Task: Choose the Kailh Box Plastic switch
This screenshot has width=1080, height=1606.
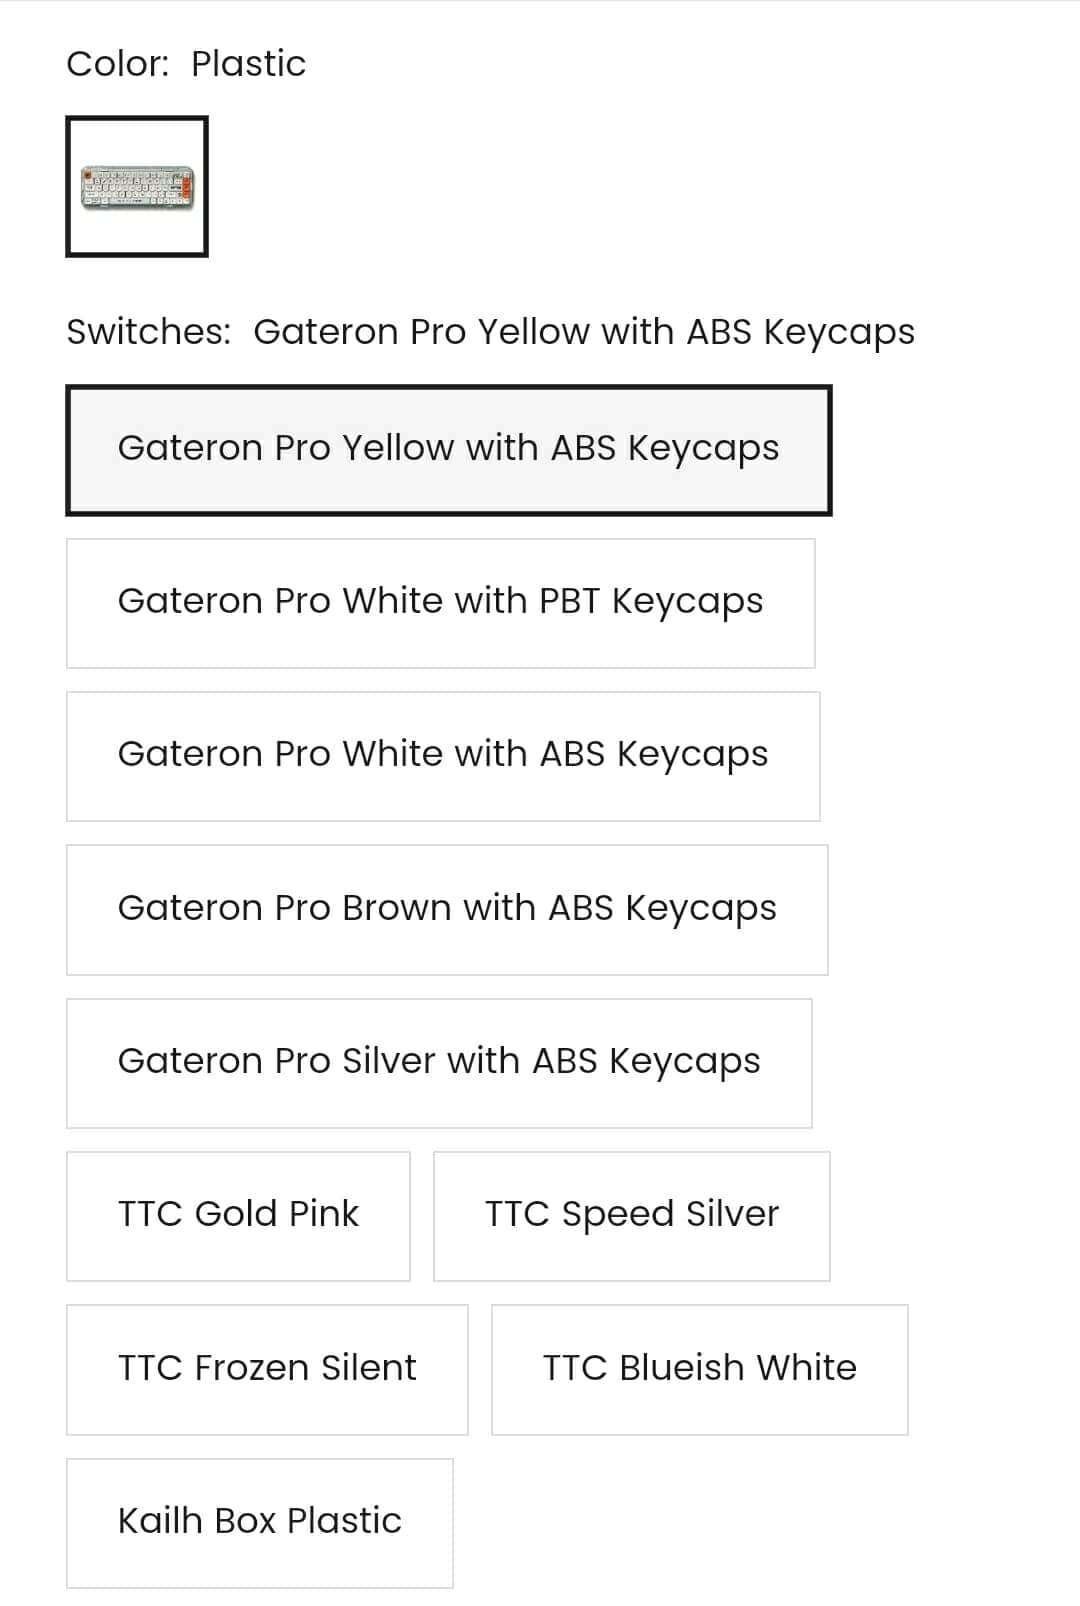Action: coord(259,1522)
